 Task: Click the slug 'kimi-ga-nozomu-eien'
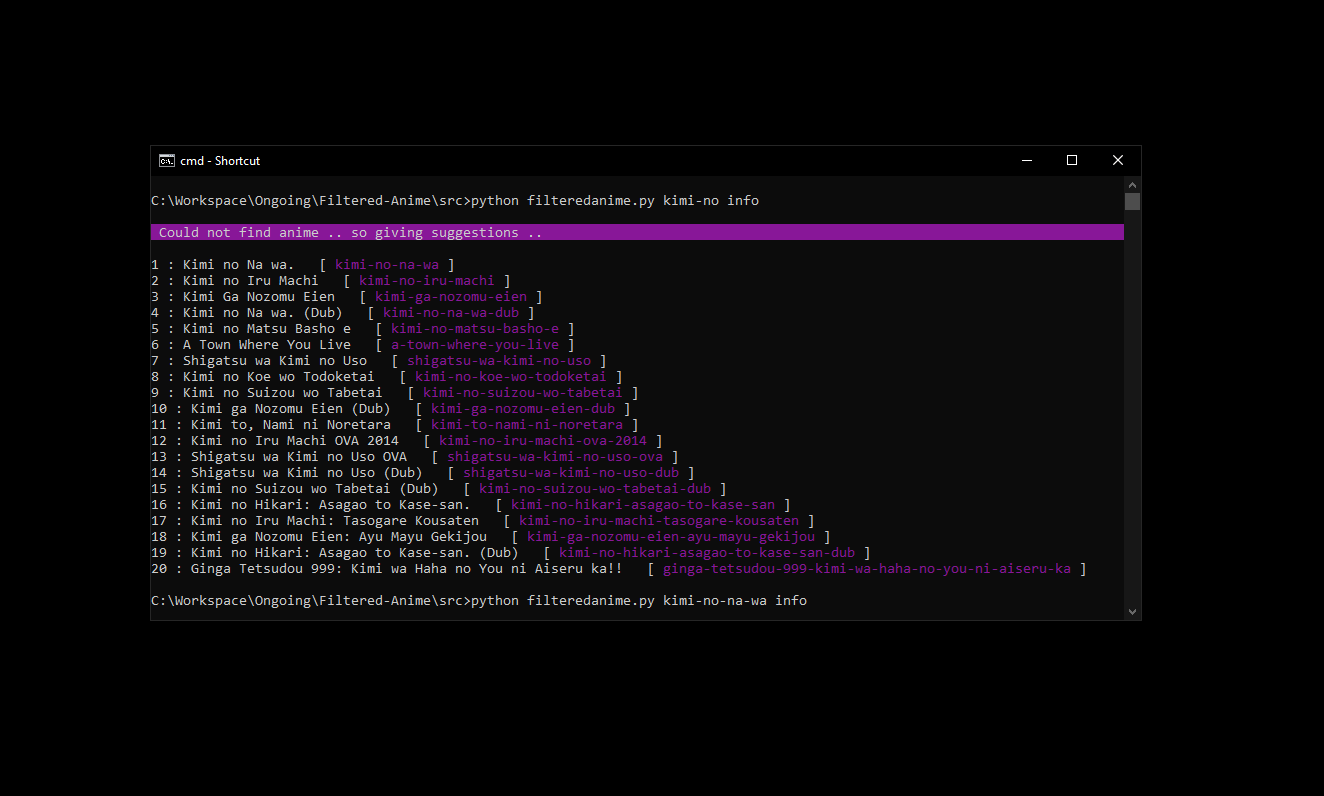coord(451,297)
